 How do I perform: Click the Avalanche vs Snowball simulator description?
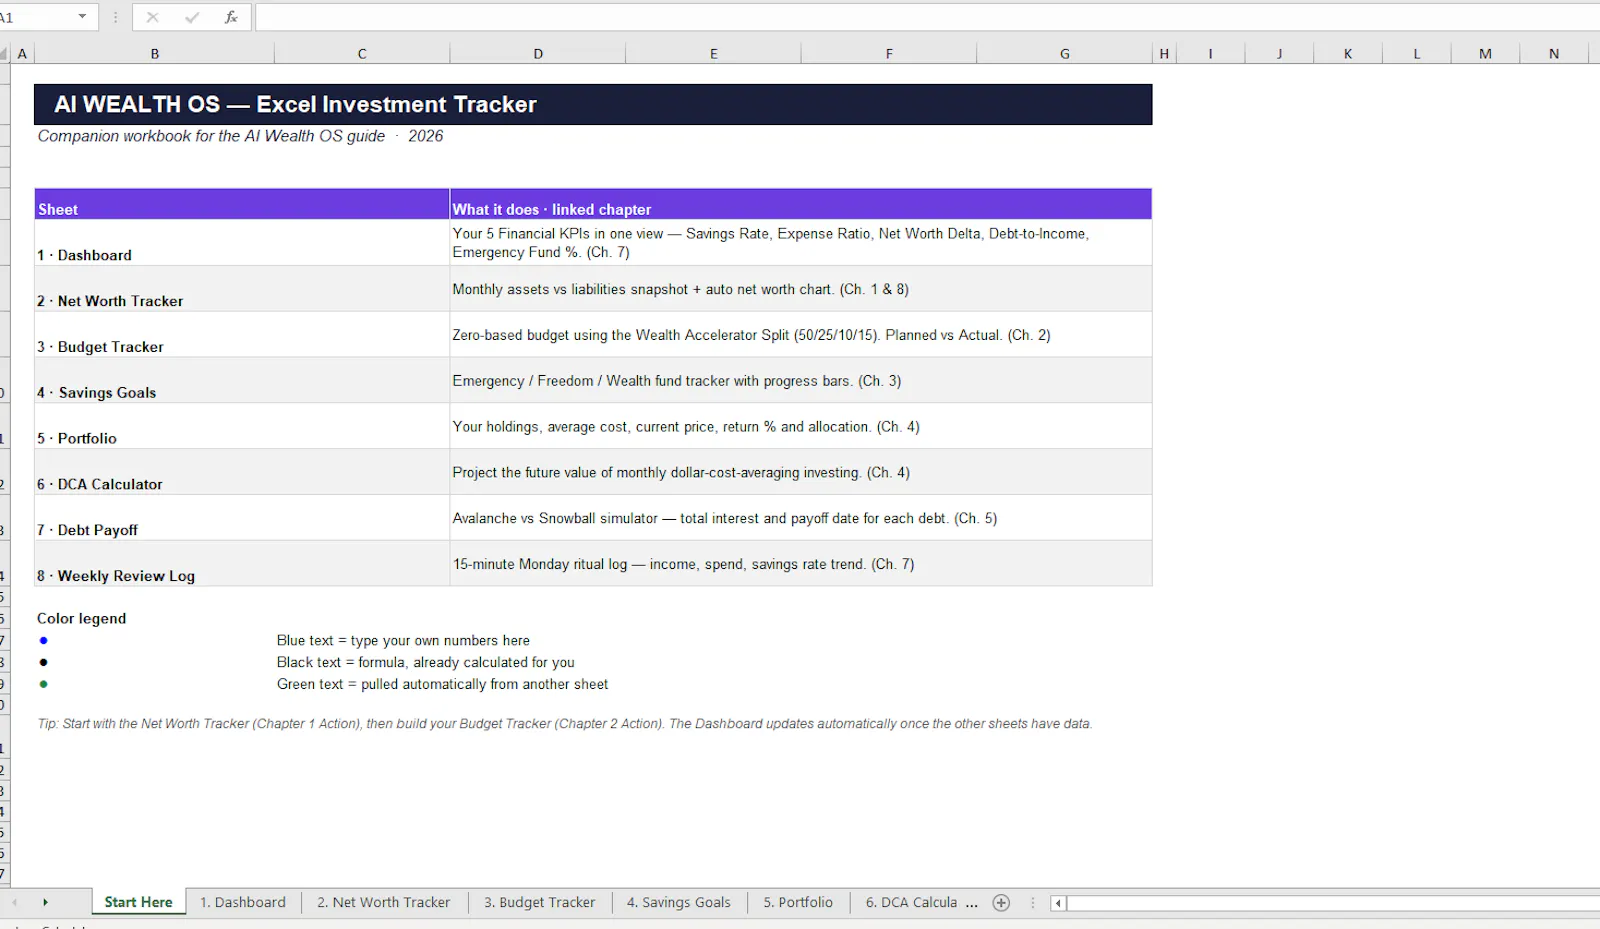(x=801, y=518)
